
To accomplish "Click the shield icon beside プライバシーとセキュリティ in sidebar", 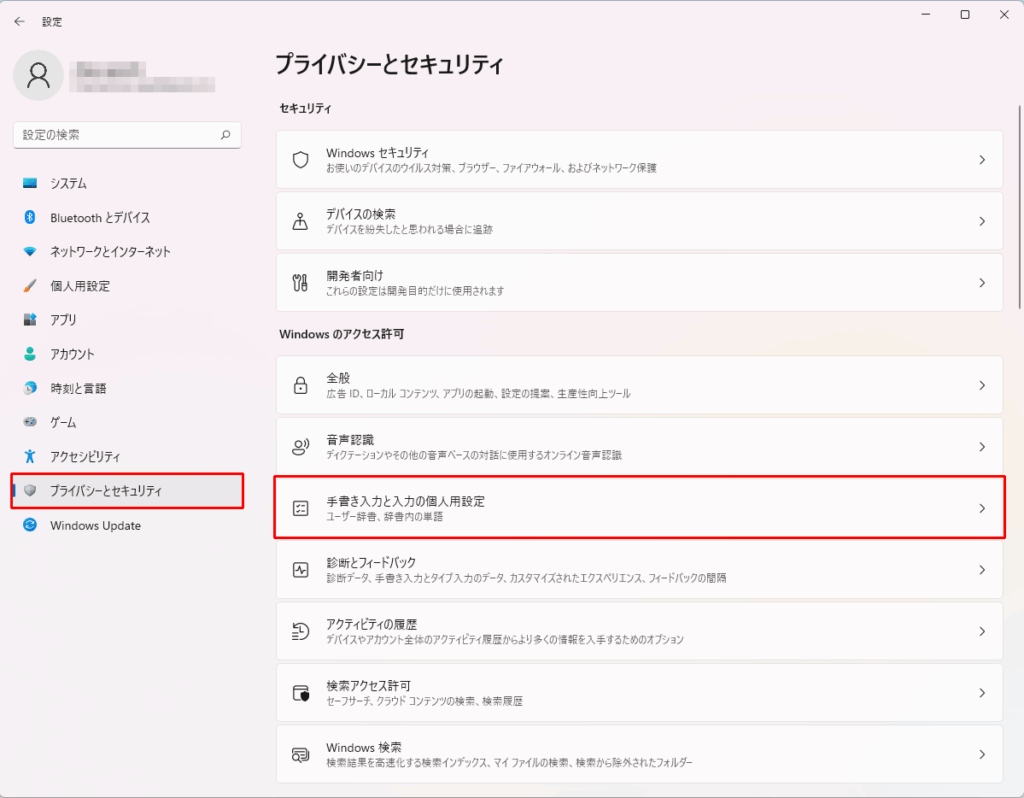I will (30, 490).
